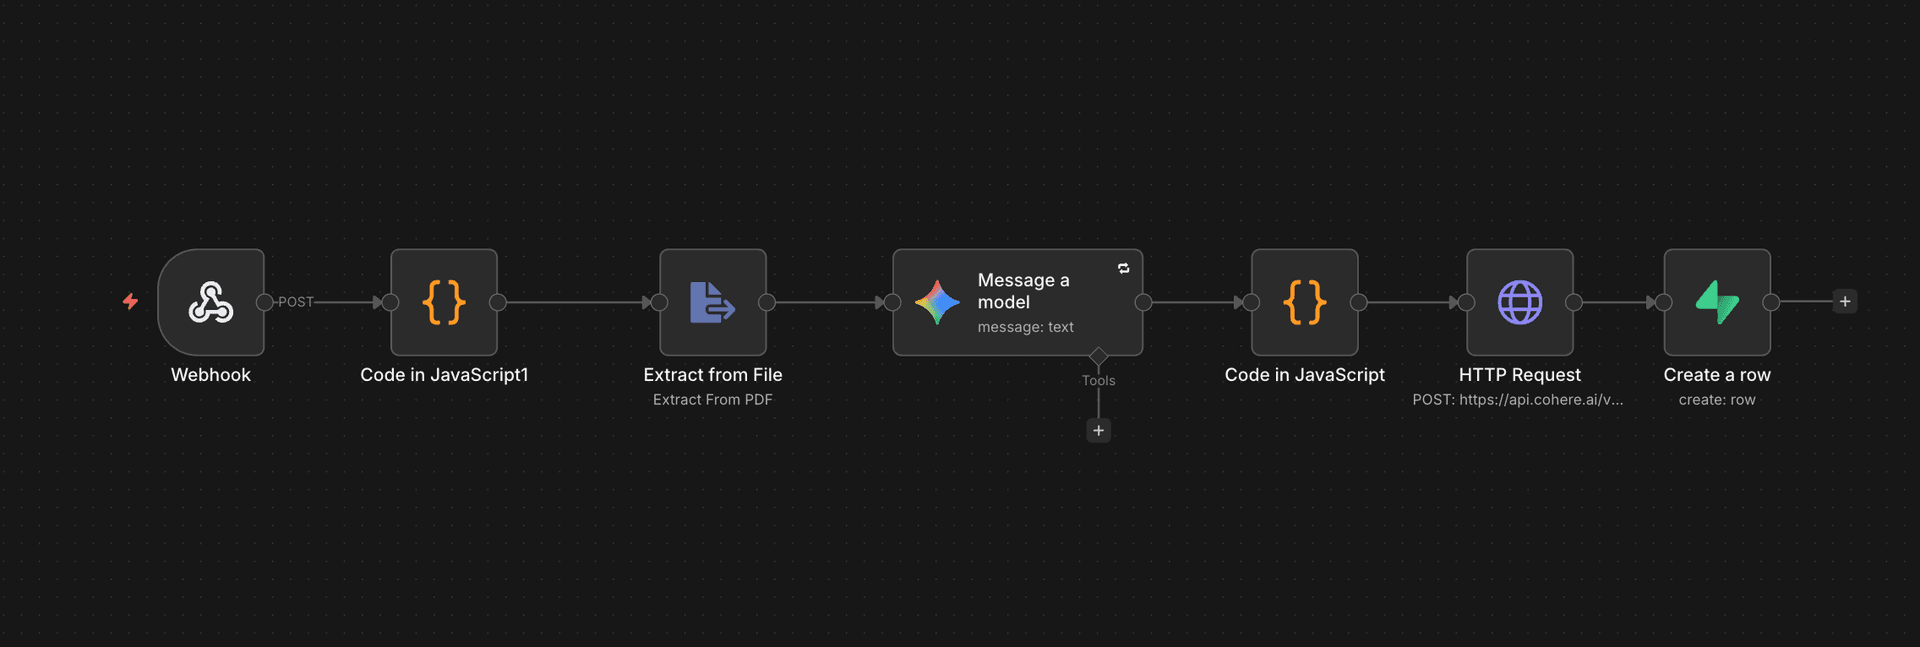The image size is (1920, 647).
Task: Click the loop icon on Message a model
Action: tap(1123, 268)
